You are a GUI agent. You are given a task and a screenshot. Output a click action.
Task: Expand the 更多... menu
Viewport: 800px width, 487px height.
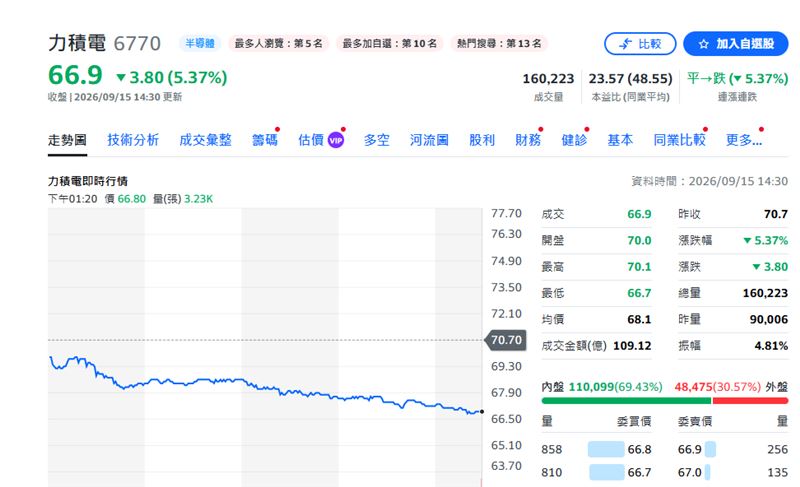[x=744, y=140]
